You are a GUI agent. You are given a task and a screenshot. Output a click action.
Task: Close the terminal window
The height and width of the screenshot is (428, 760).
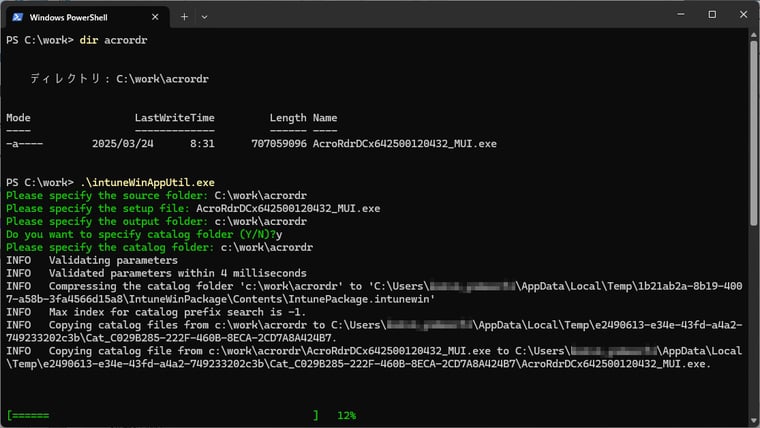pyautogui.click(x=743, y=14)
